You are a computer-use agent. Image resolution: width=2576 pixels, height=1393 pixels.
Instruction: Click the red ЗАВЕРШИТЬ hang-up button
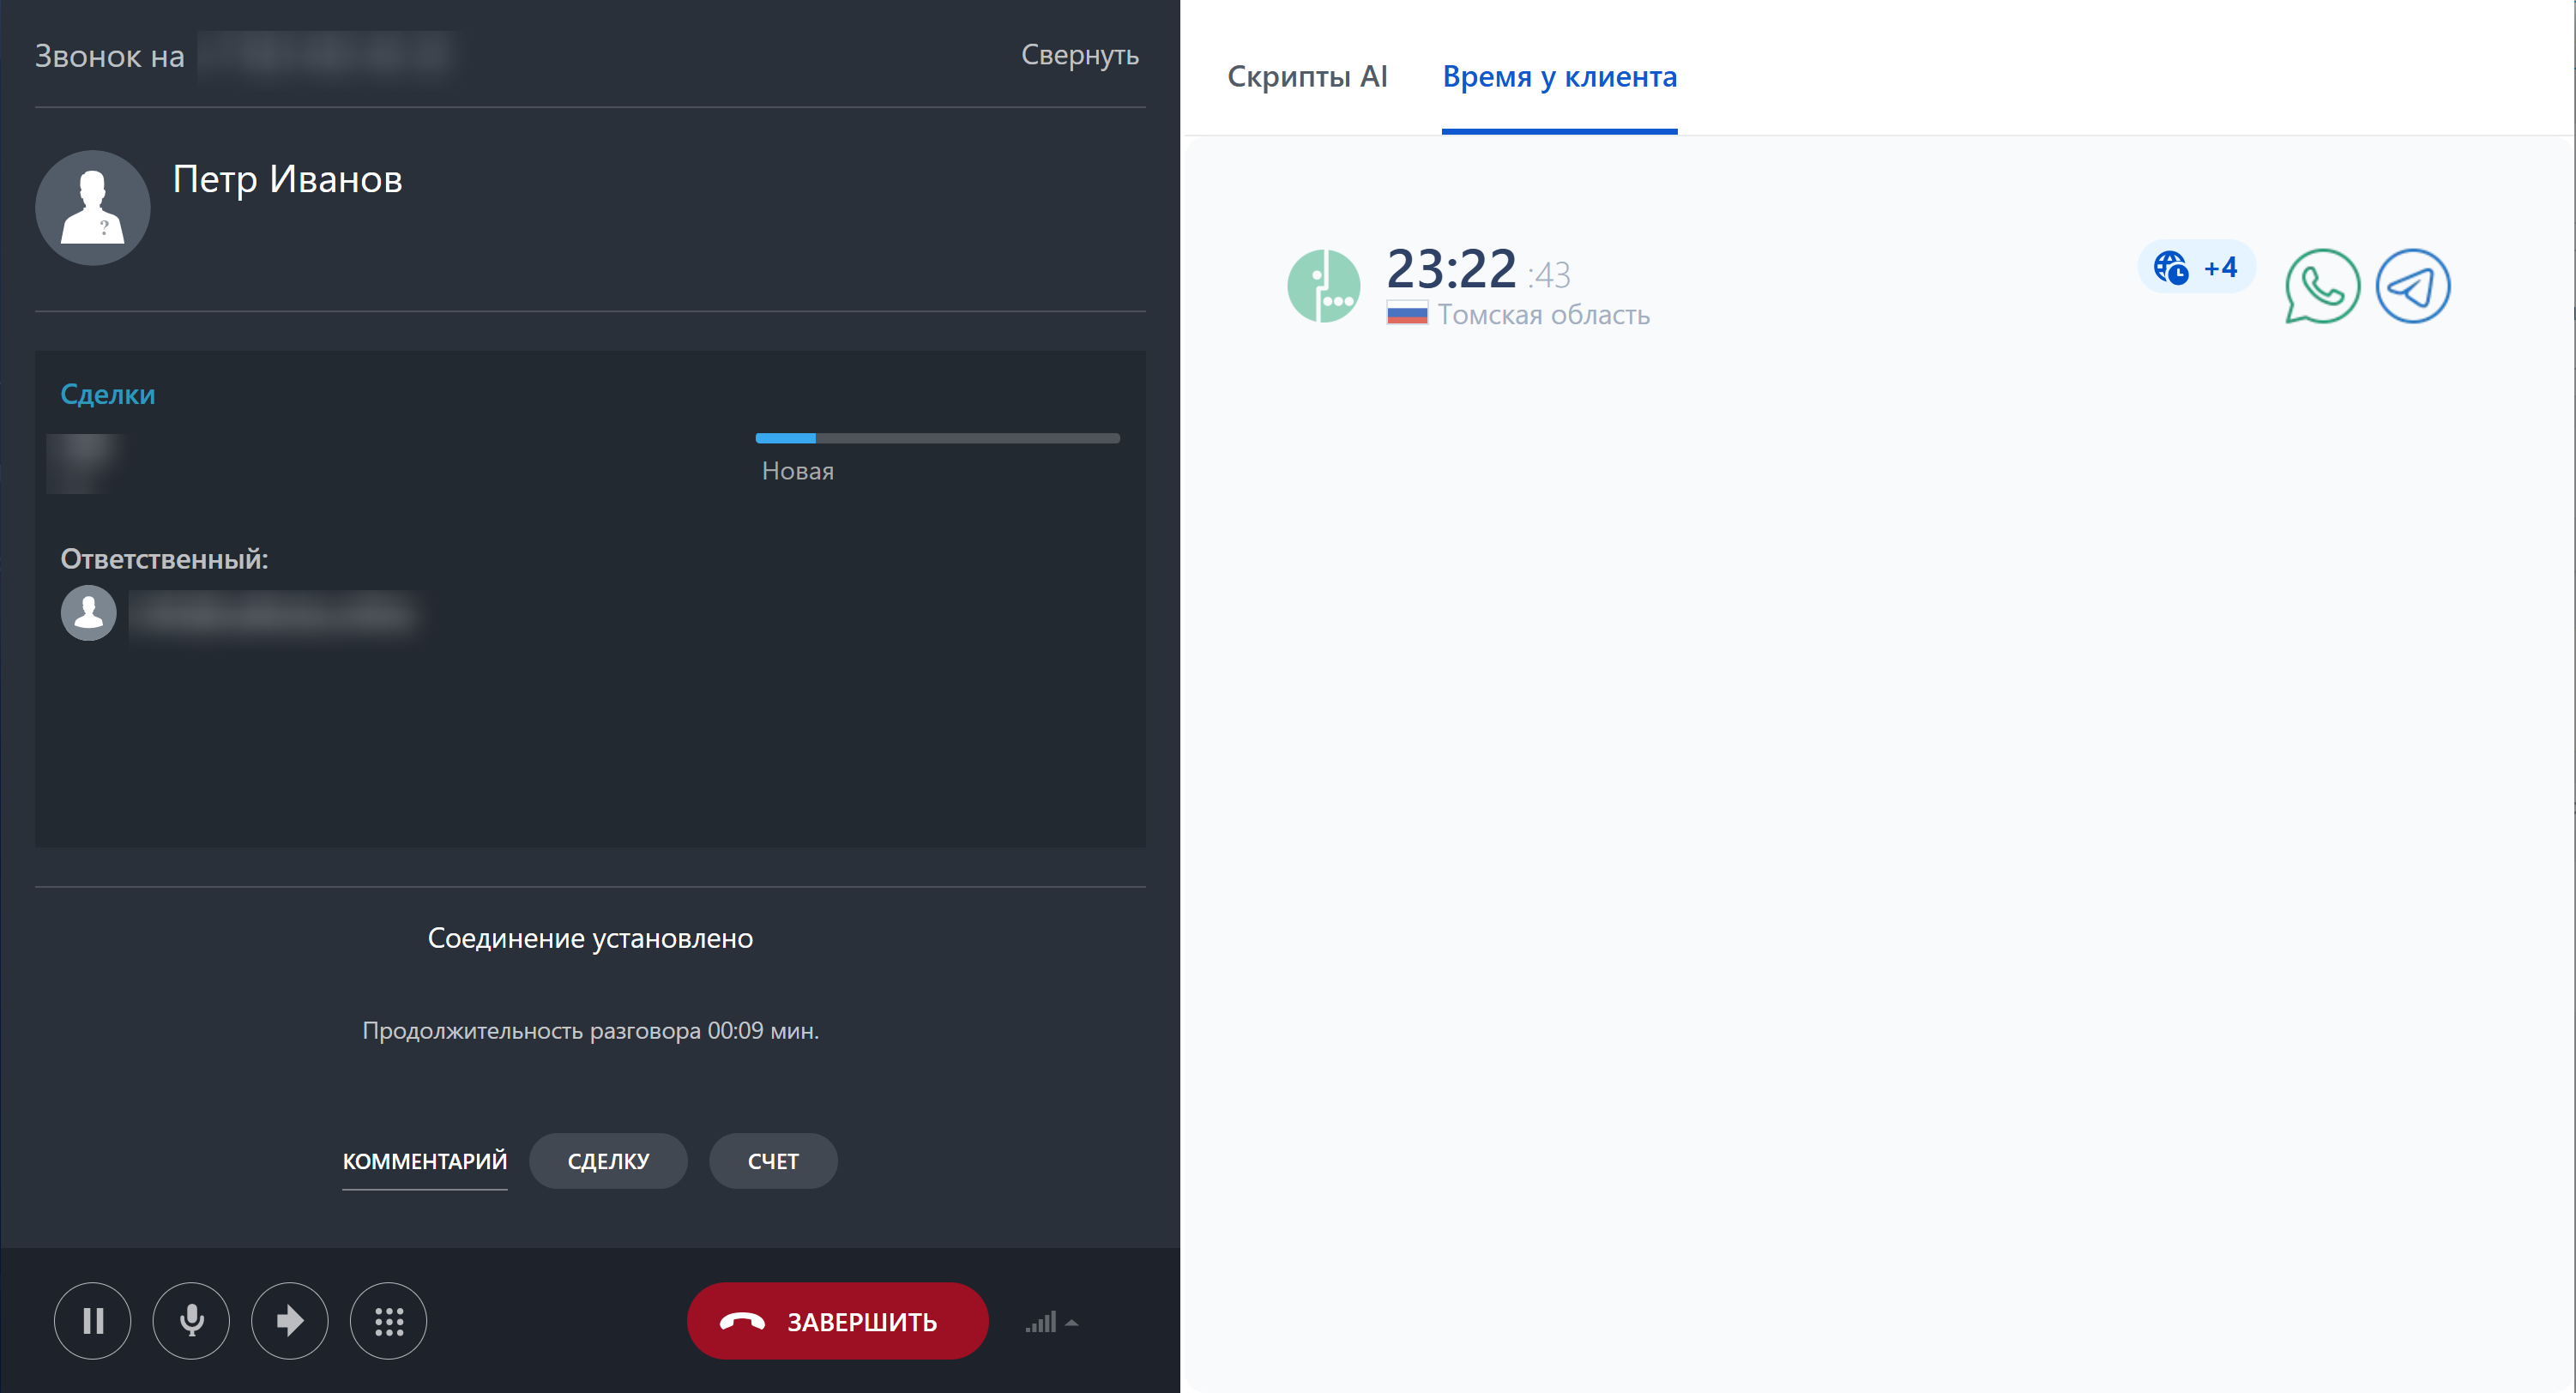pos(837,1321)
